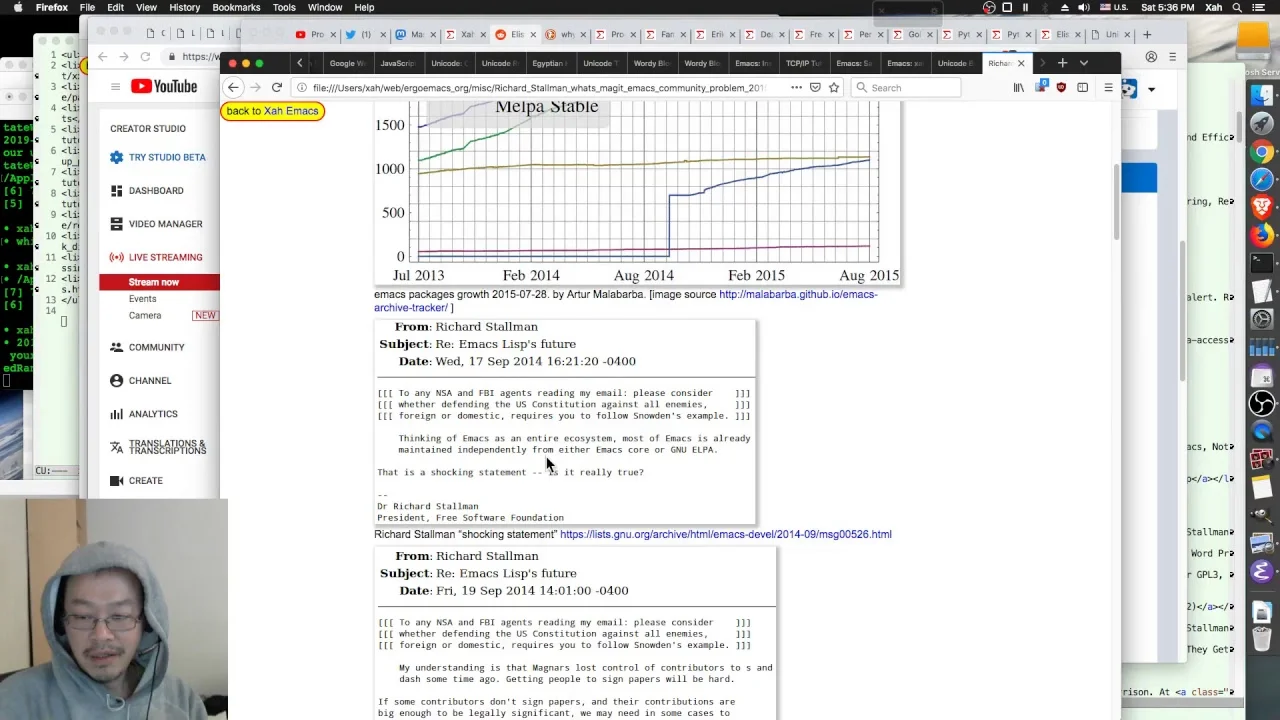Expand the list all tabs dropdown arrow
This screenshot has height=720, width=1280.
(1084, 63)
